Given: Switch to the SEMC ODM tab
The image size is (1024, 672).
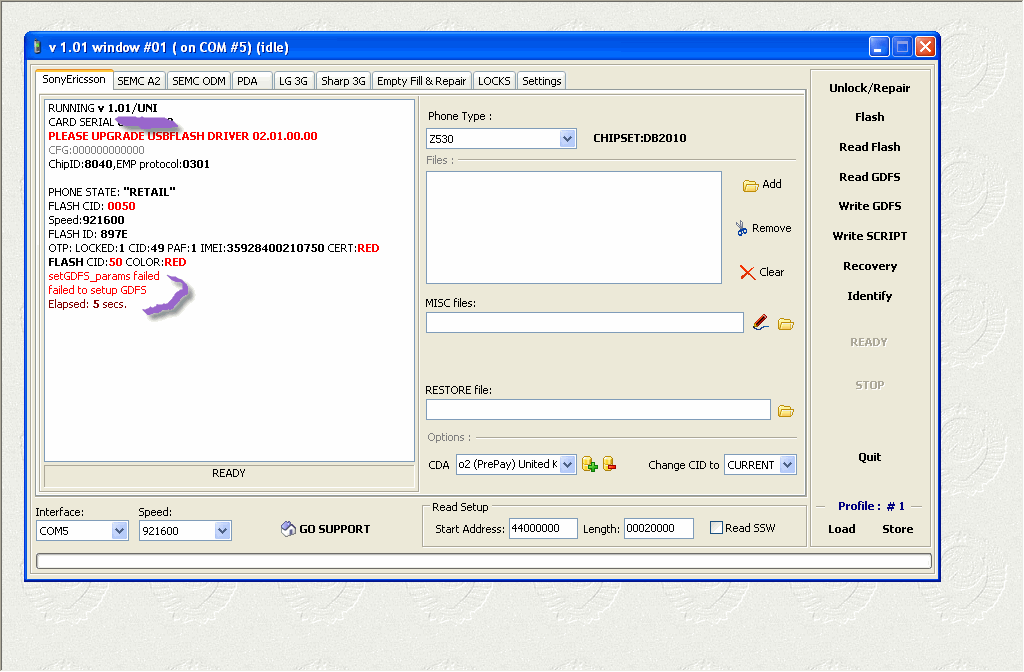Looking at the screenshot, I should pyautogui.click(x=199, y=81).
